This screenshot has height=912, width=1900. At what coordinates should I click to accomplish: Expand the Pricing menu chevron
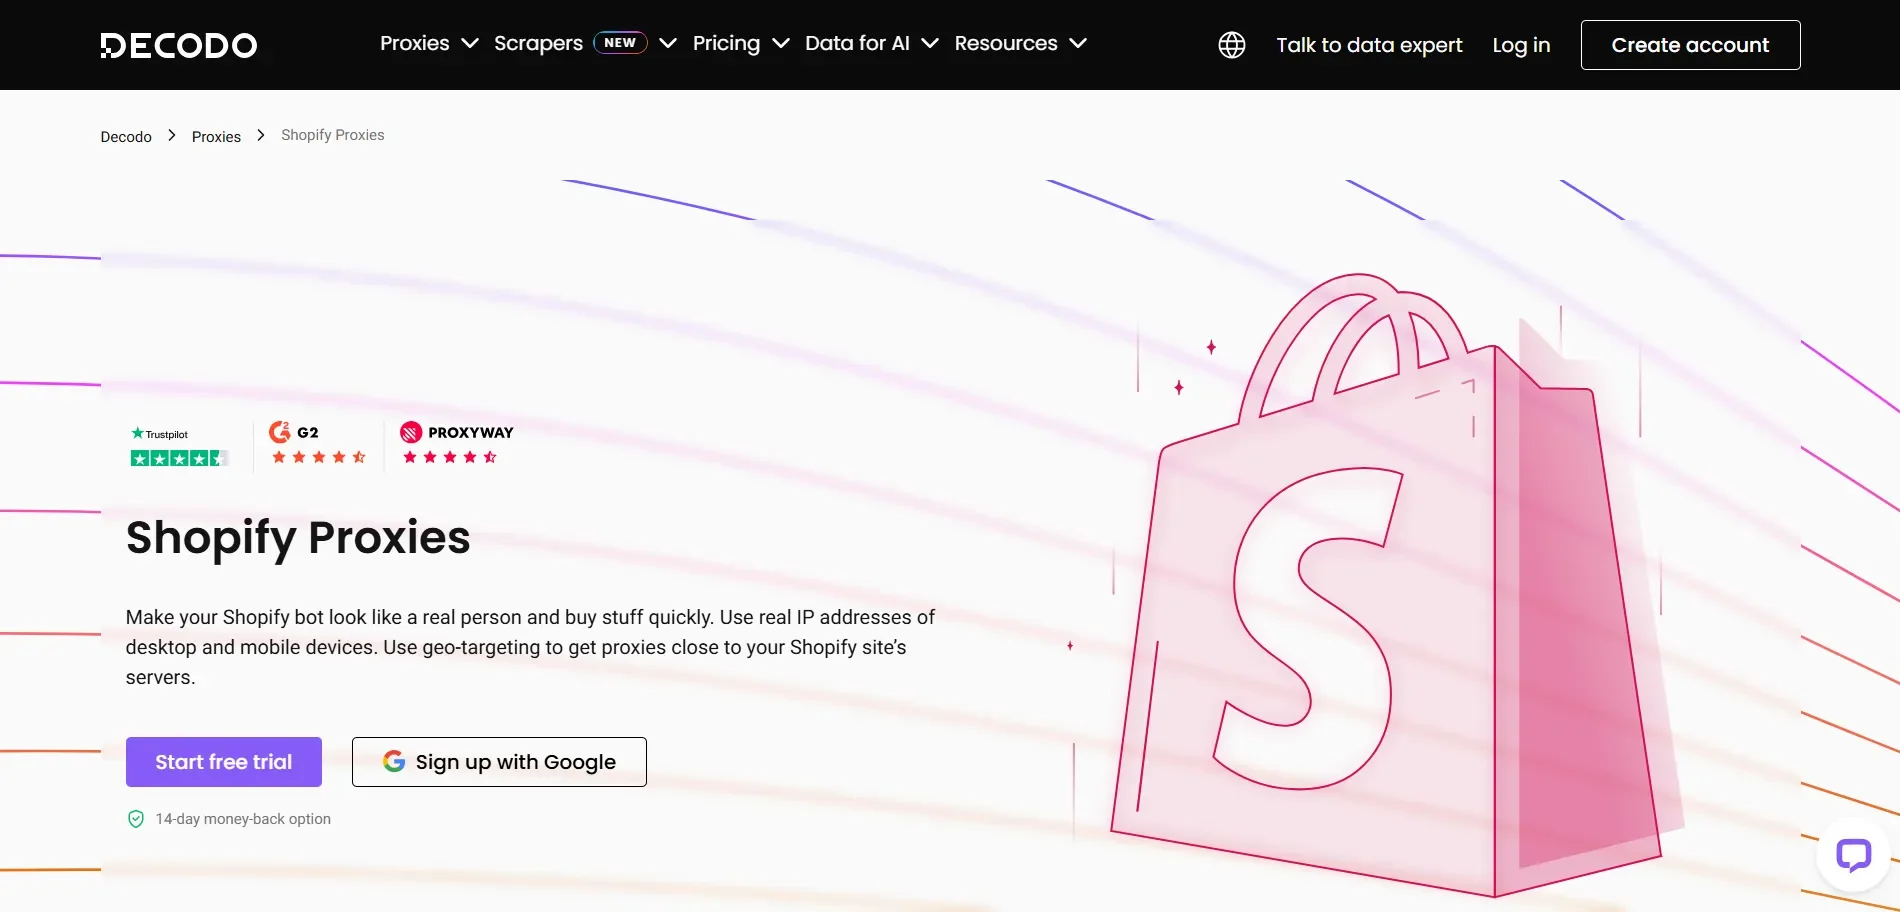point(781,43)
